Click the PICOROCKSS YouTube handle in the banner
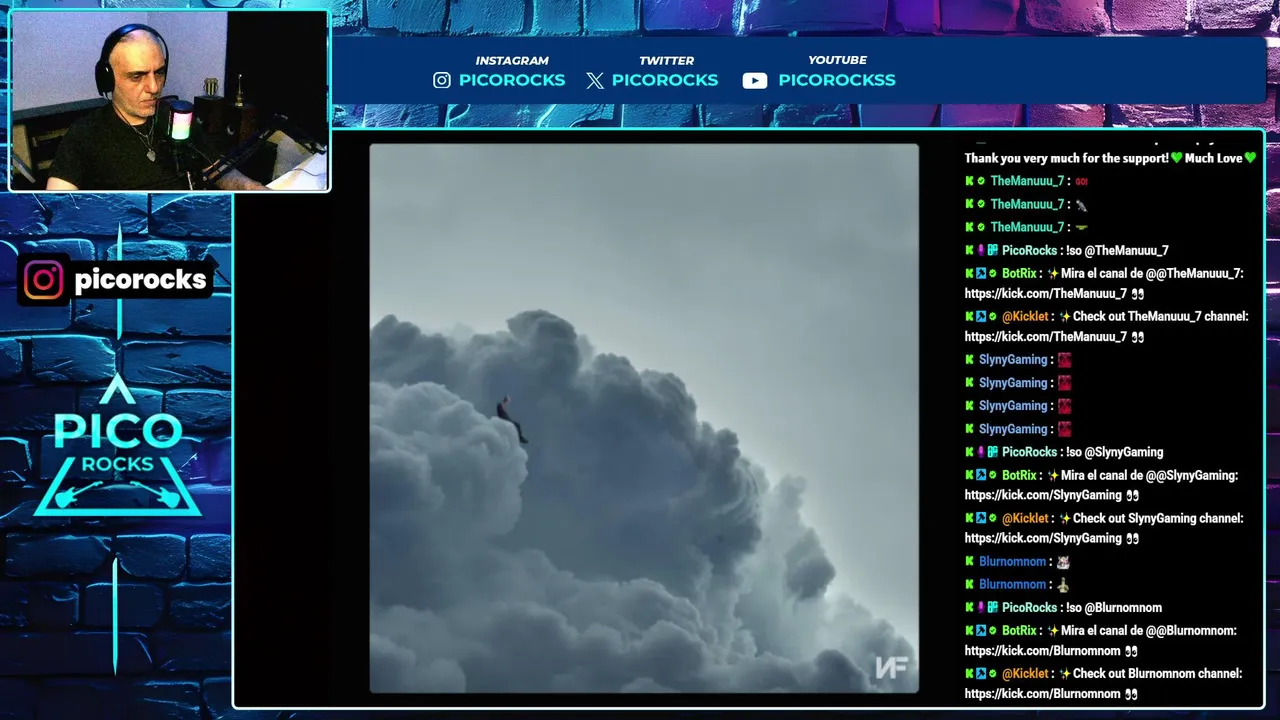 coord(837,80)
